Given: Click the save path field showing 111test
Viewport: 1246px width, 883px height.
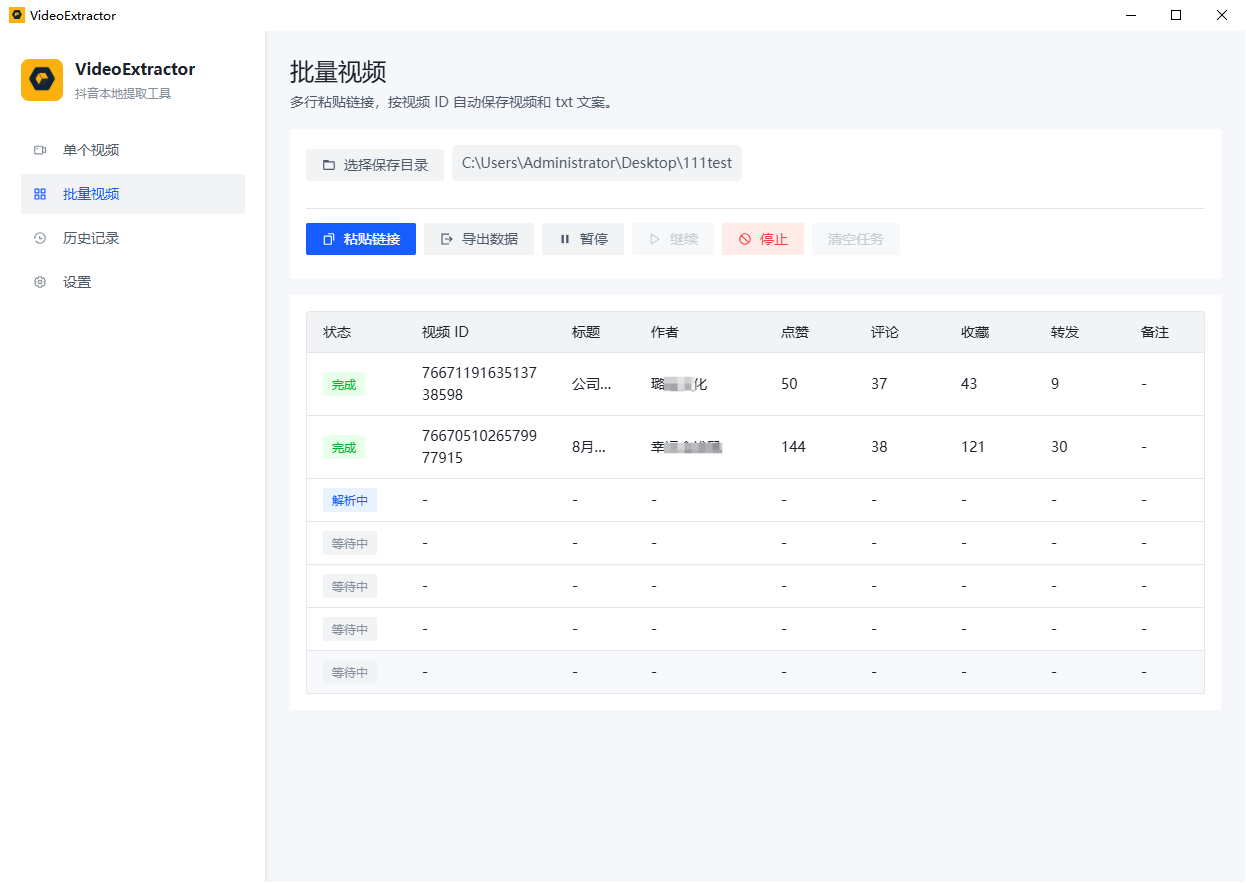Looking at the screenshot, I should pyautogui.click(x=597, y=163).
